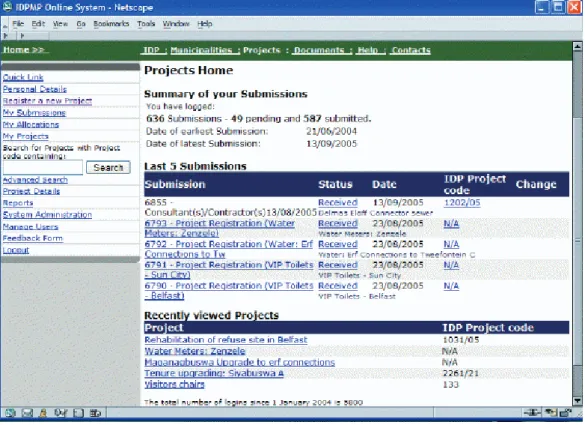Focus the project code search field
The height and width of the screenshot is (425, 585).
click(x=43, y=168)
